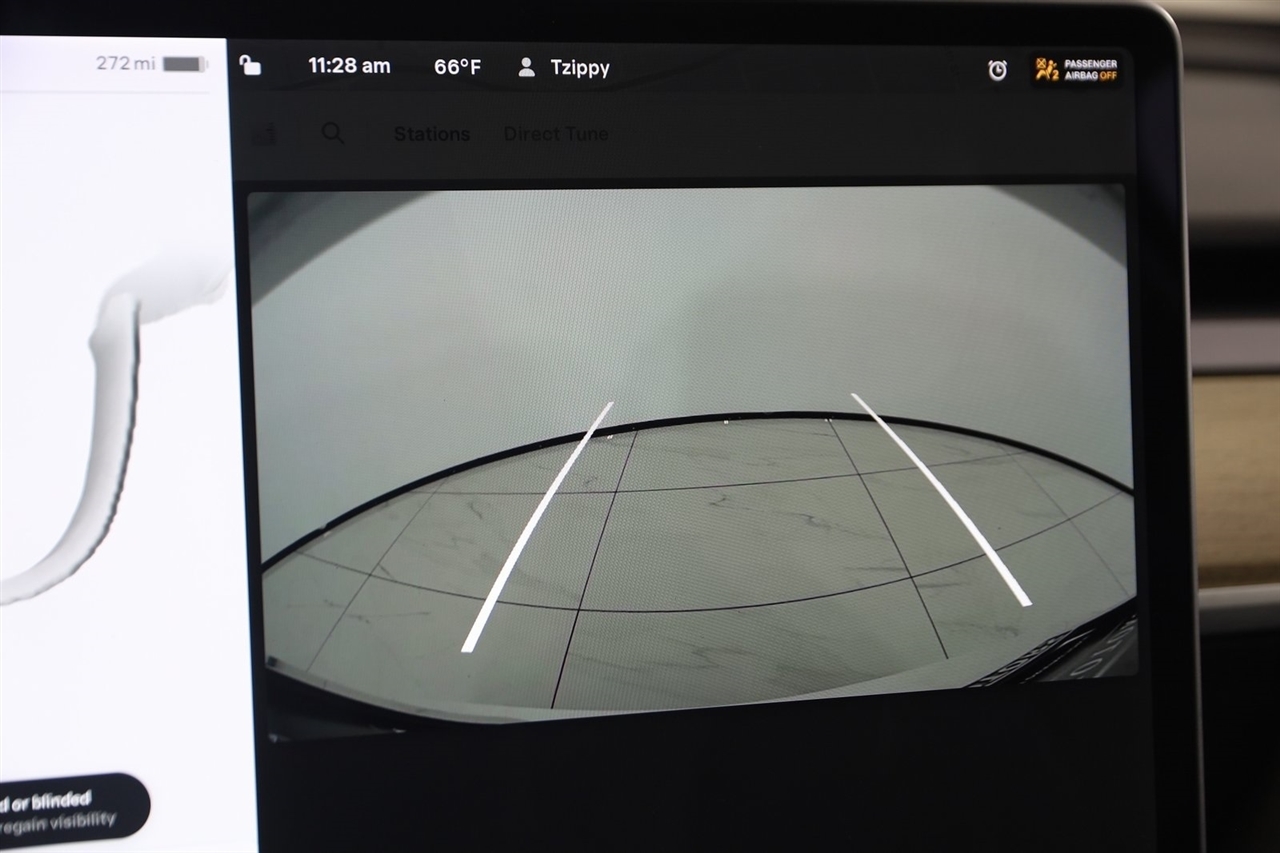The width and height of the screenshot is (1280, 853).
Task: Switch to the Stations tab
Action: (x=432, y=134)
